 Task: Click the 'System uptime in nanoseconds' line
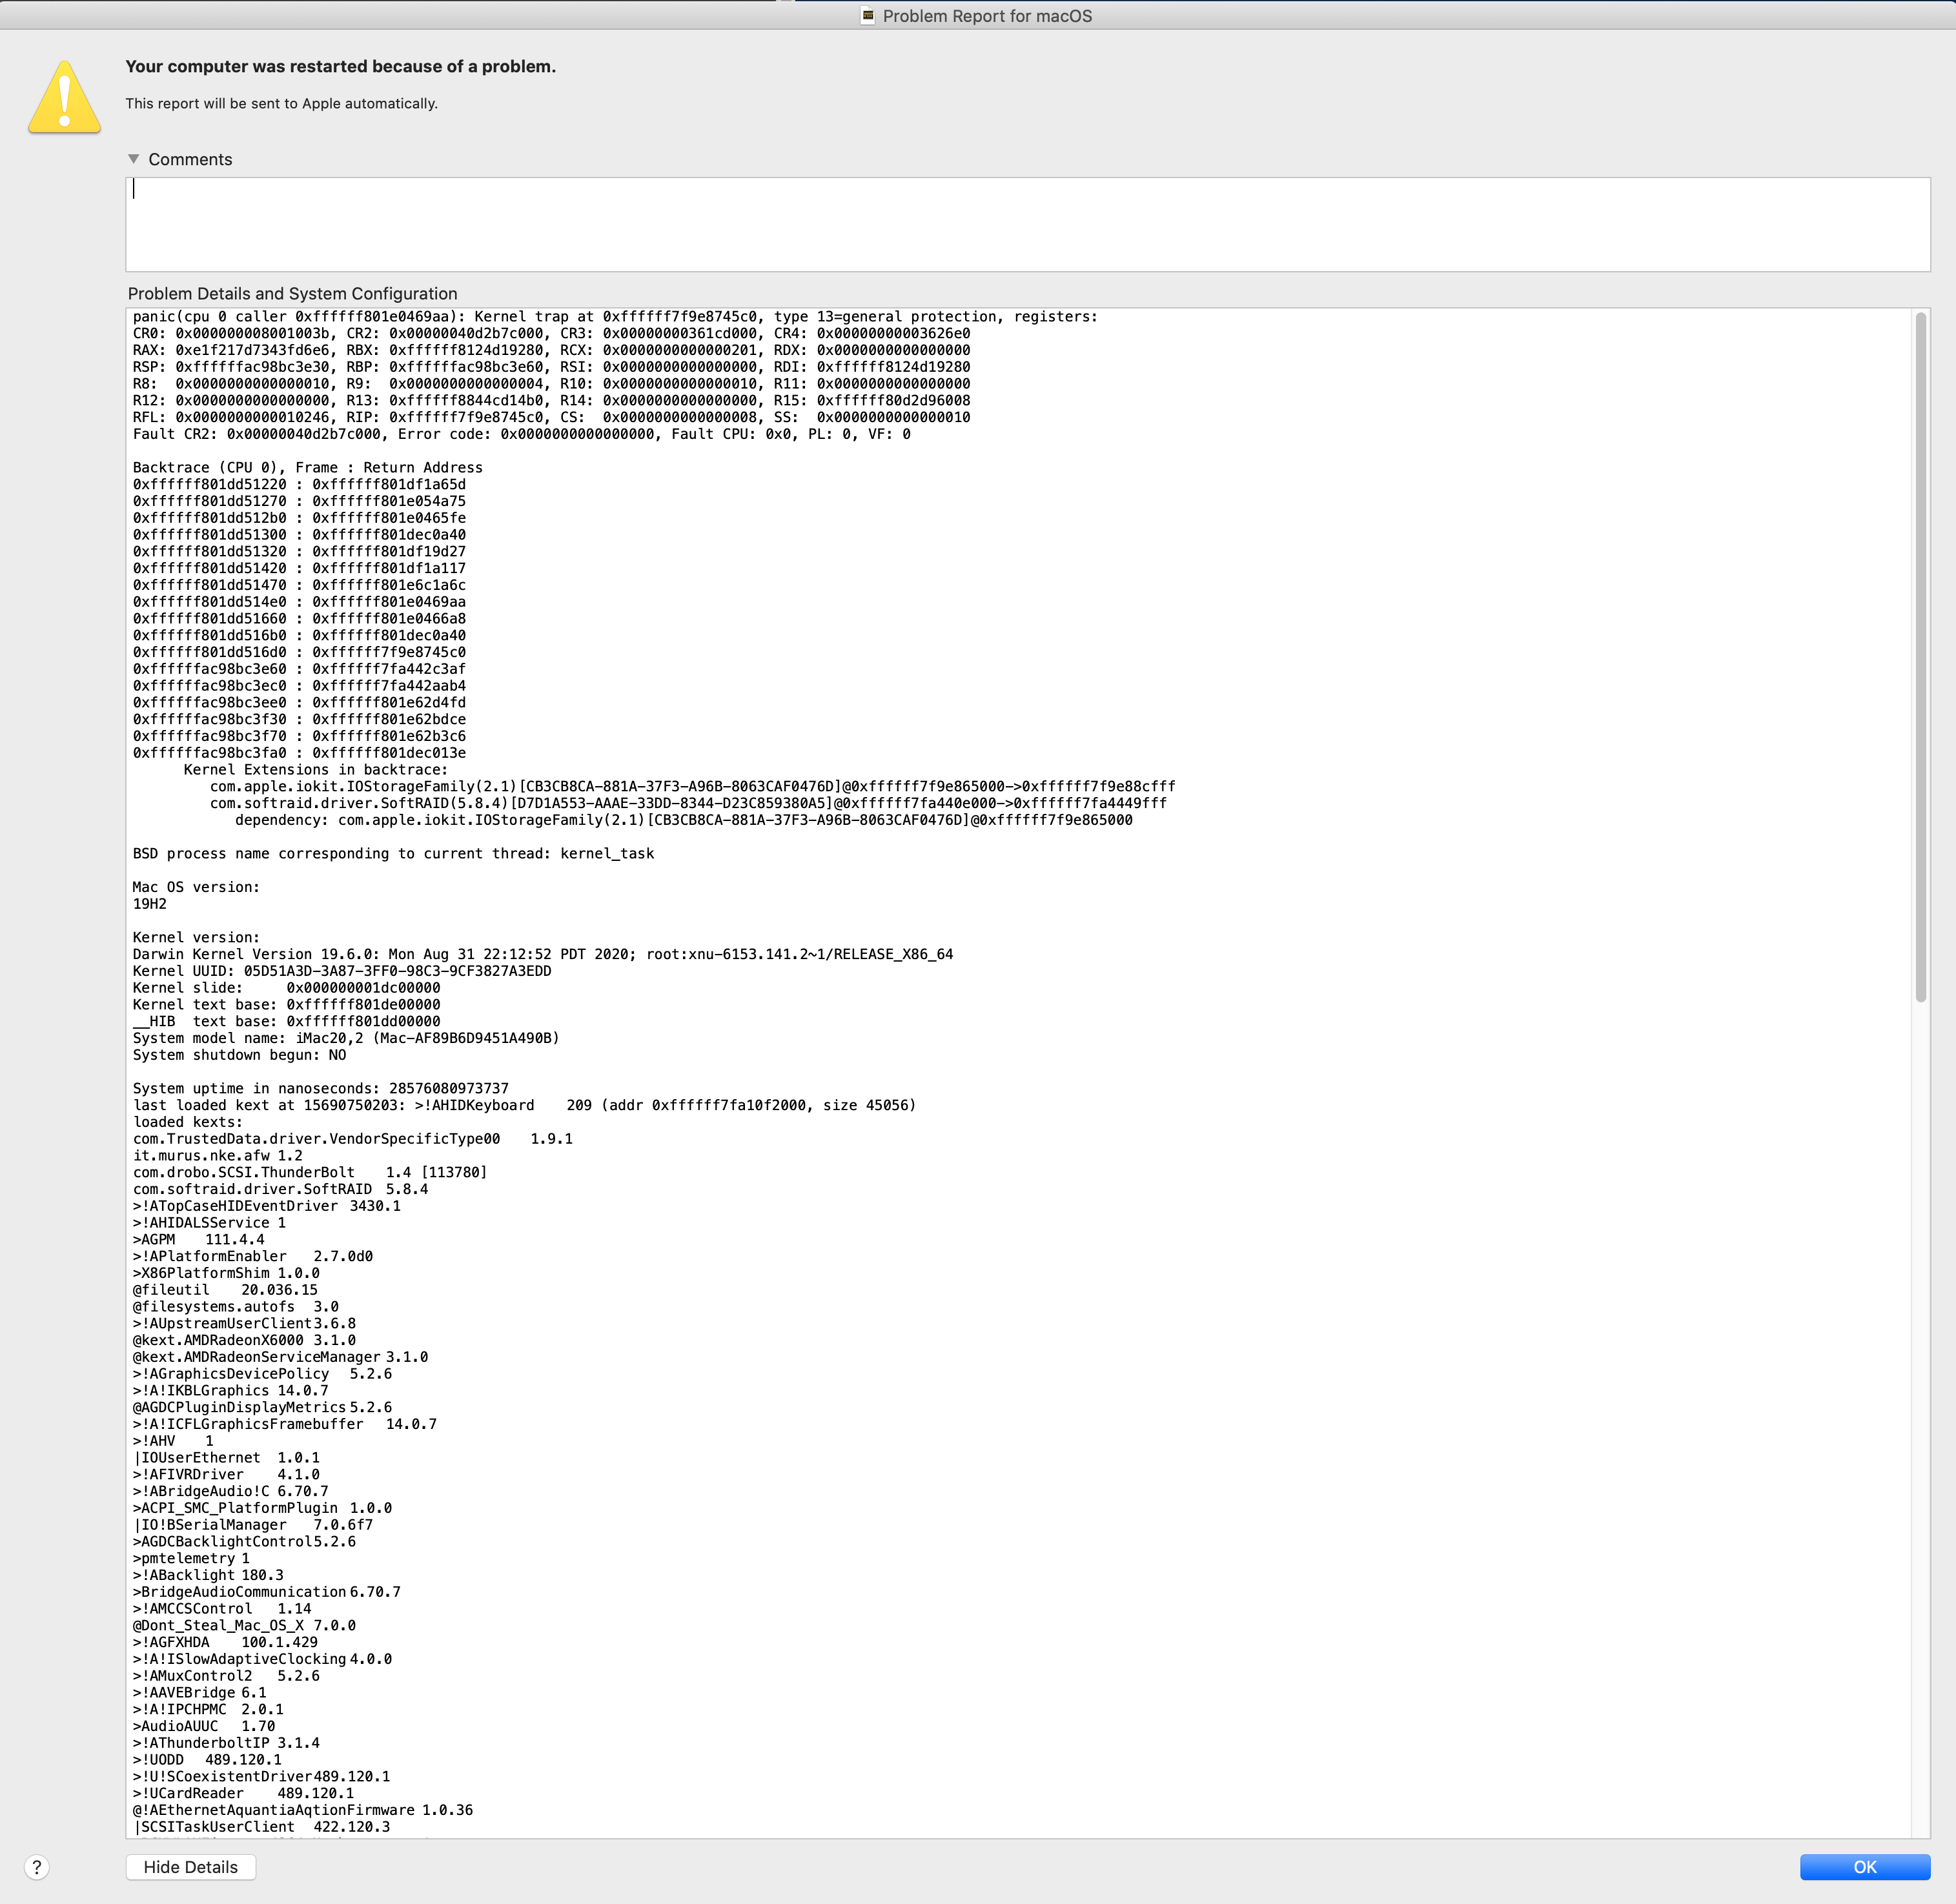[321, 1089]
